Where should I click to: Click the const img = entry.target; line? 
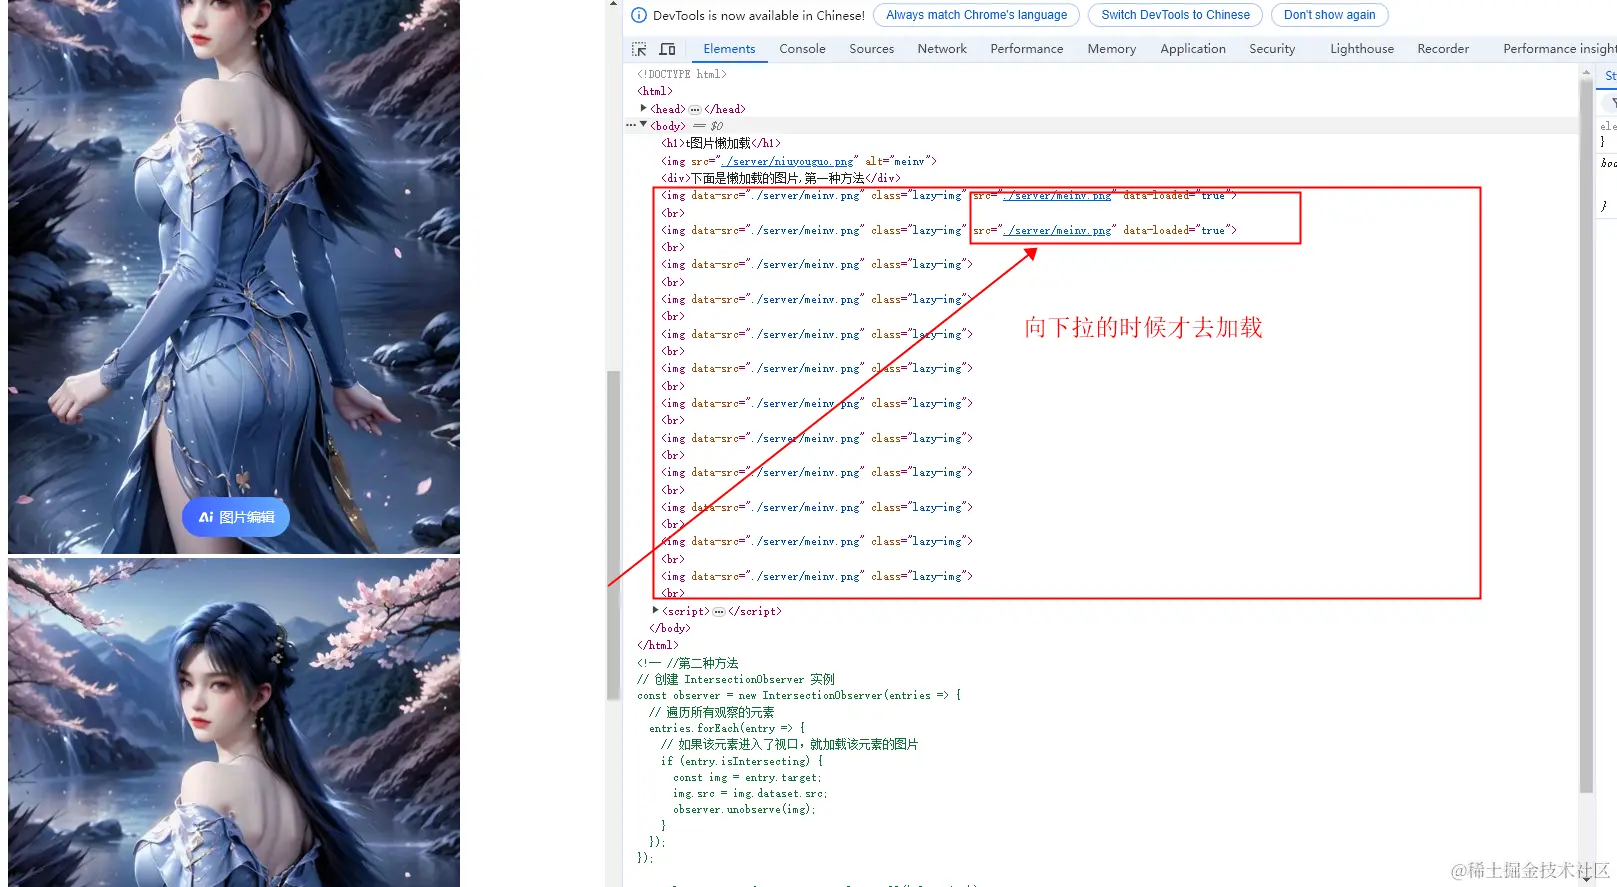click(x=747, y=777)
